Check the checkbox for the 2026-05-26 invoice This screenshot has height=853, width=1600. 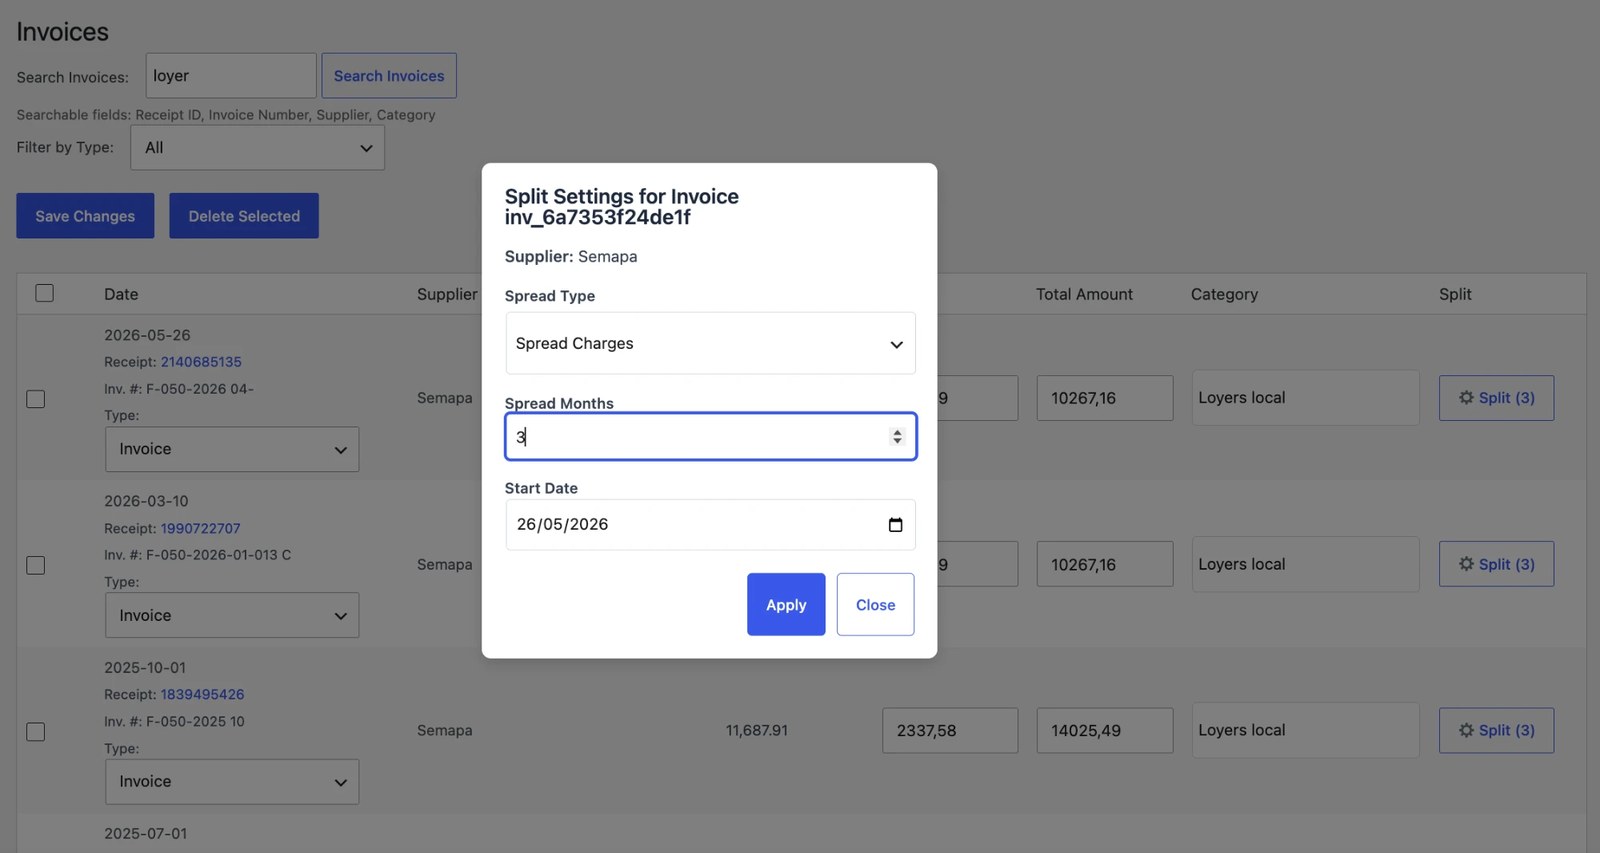[x=36, y=399]
